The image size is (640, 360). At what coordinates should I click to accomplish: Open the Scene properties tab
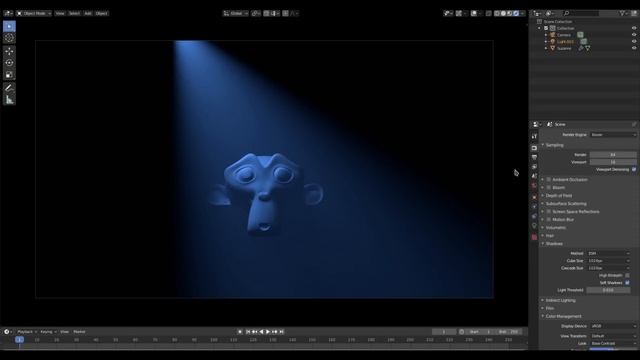(534, 176)
